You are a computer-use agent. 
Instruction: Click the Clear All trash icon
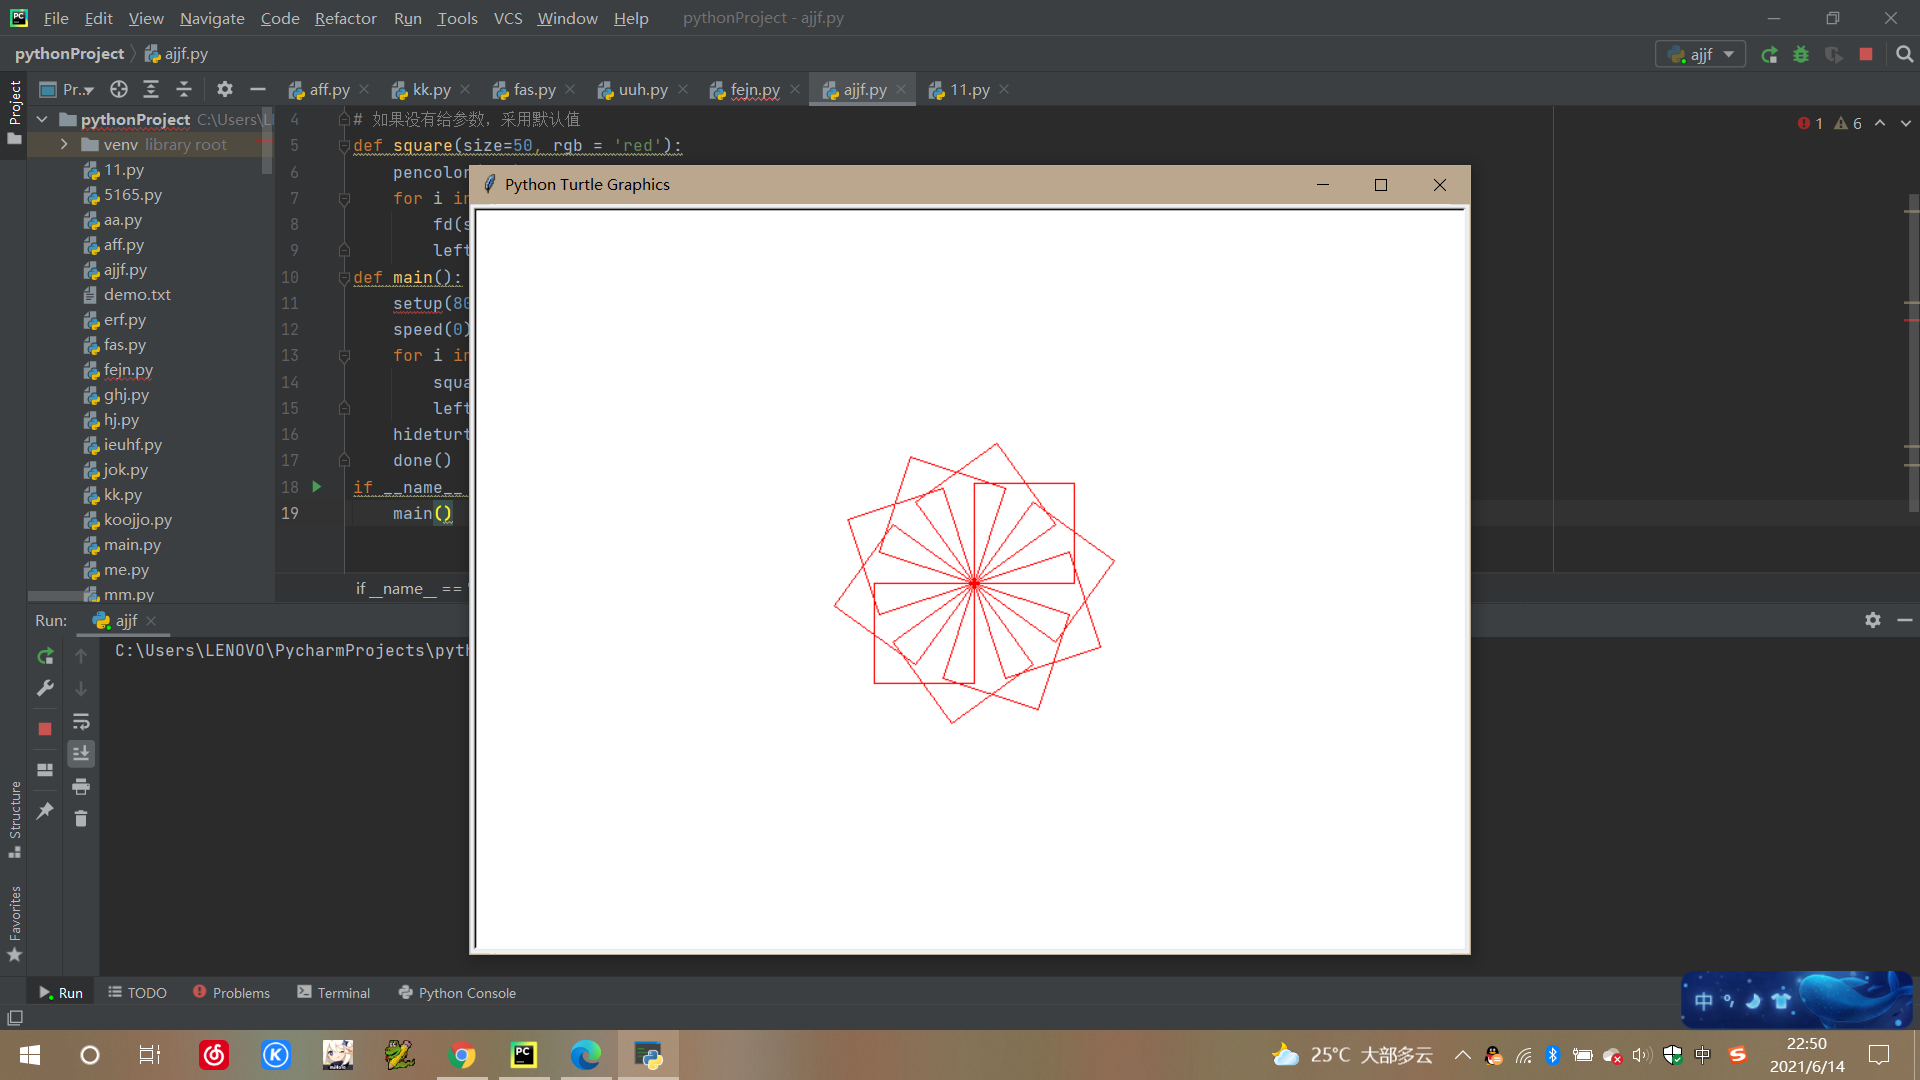click(x=81, y=819)
